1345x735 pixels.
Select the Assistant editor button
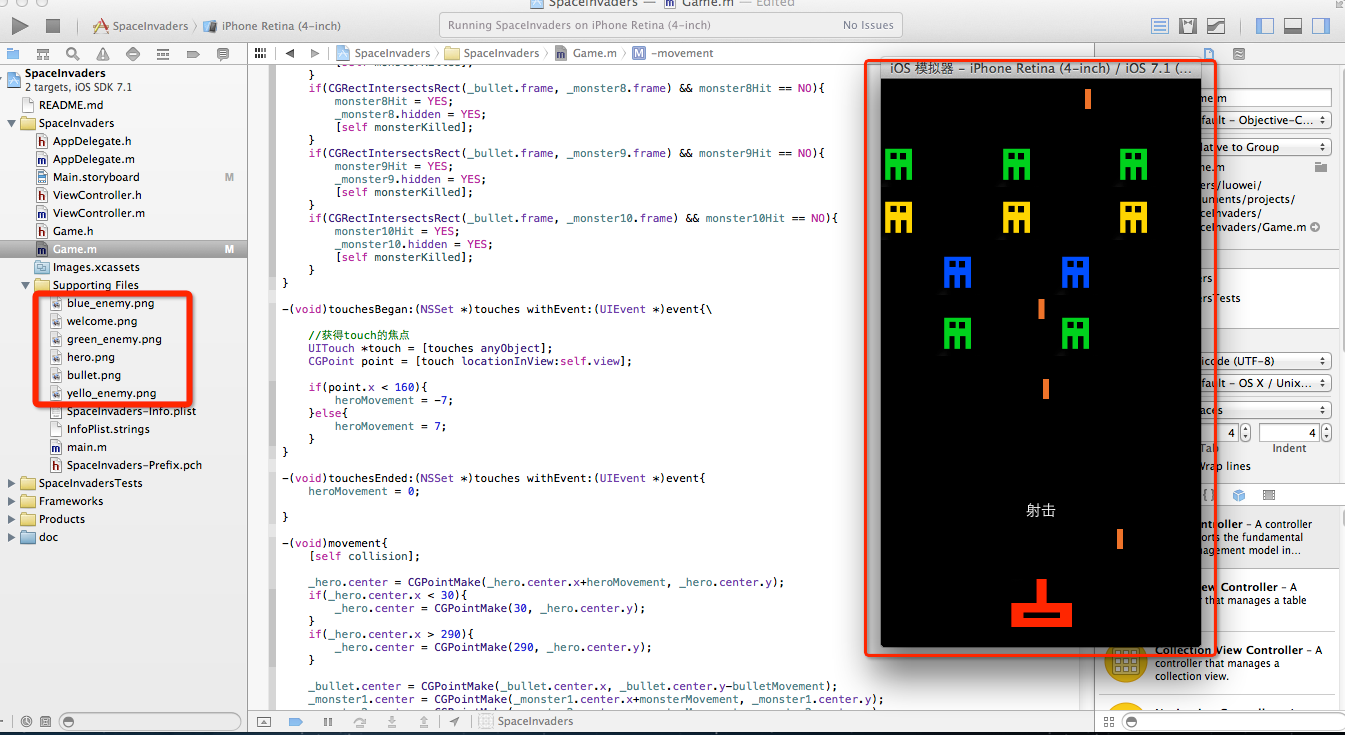coord(1188,26)
